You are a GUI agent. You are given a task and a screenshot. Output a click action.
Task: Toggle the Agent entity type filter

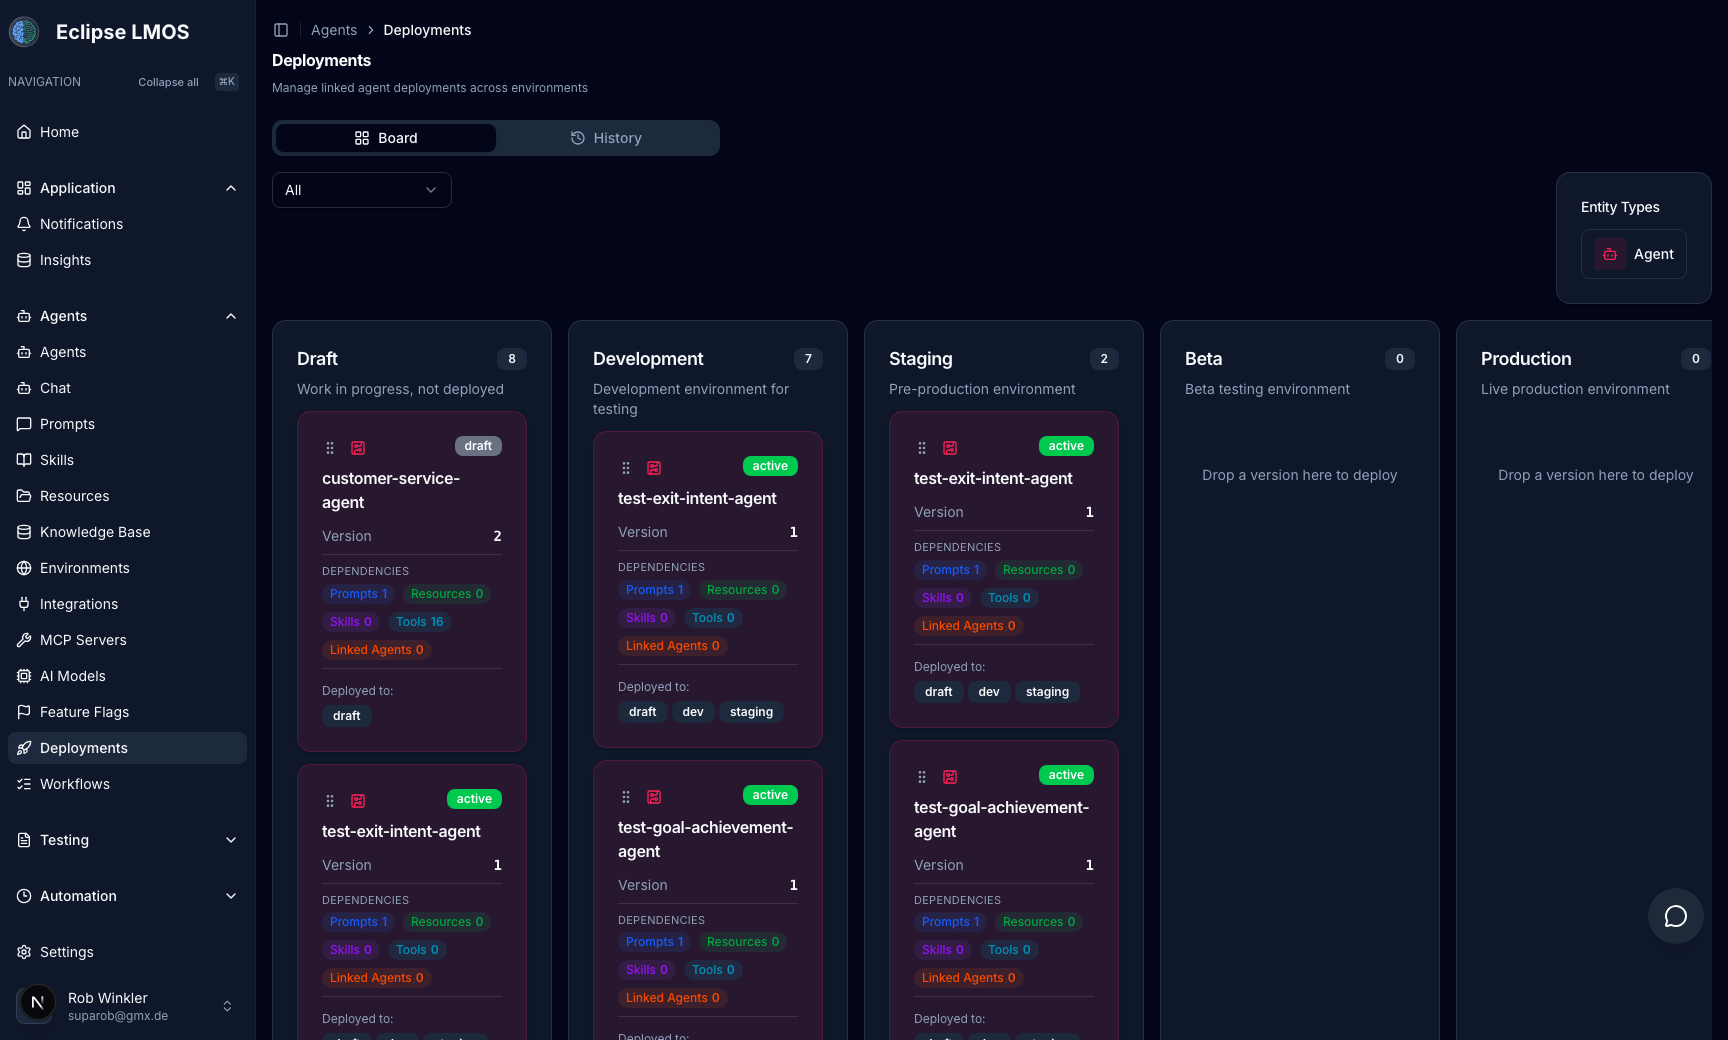pos(1634,254)
